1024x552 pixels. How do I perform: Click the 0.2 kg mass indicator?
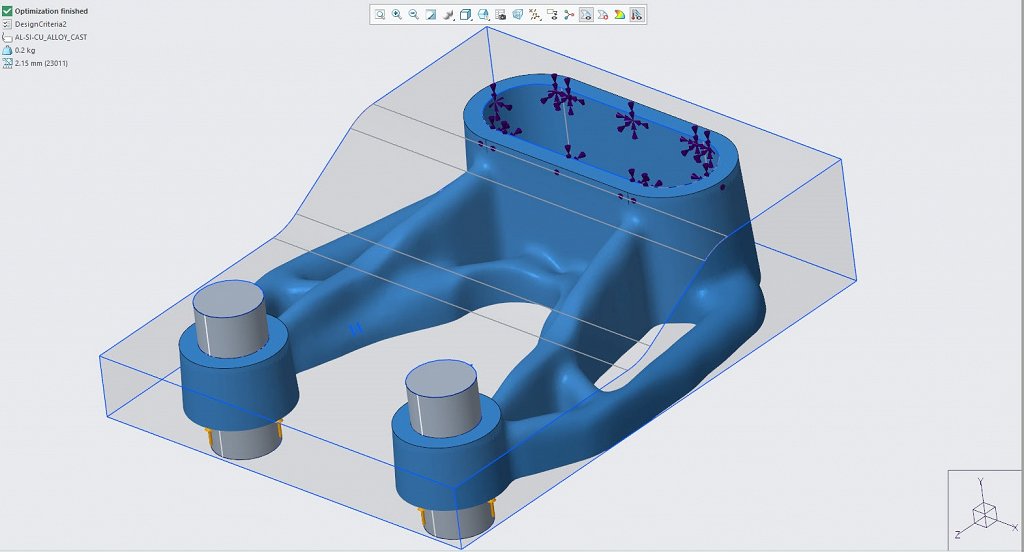pos(26,49)
